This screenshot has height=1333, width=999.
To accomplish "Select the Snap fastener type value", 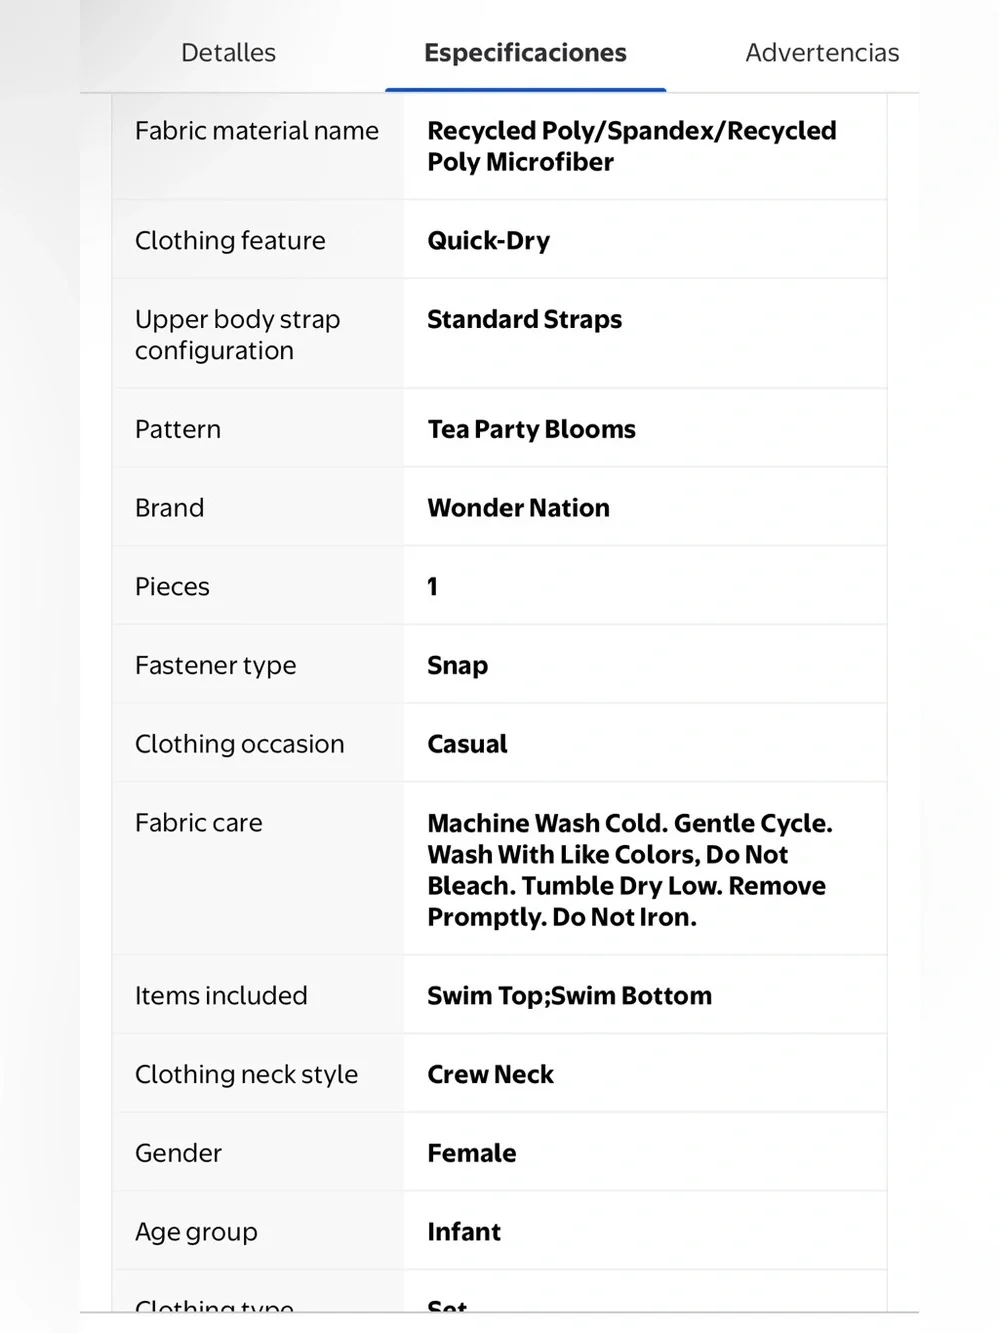I will pyautogui.click(x=457, y=666).
